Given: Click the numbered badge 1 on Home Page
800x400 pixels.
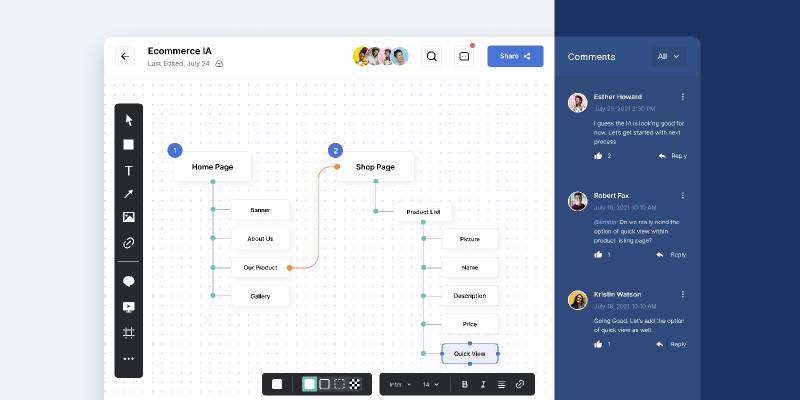Looking at the screenshot, I should point(175,151).
